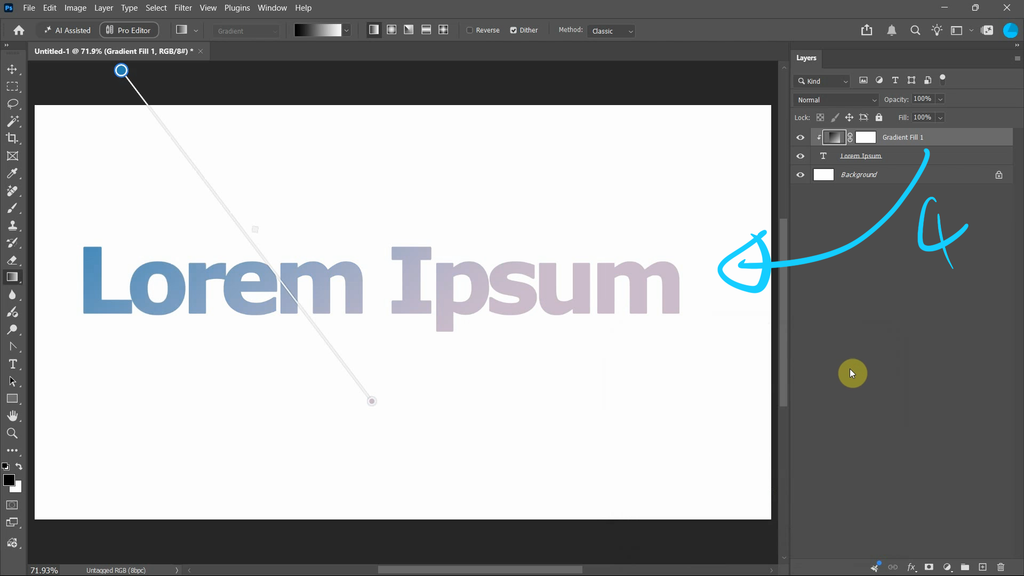Click the Pro Editor button
The image size is (1024, 576).
pyautogui.click(x=129, y=30)
